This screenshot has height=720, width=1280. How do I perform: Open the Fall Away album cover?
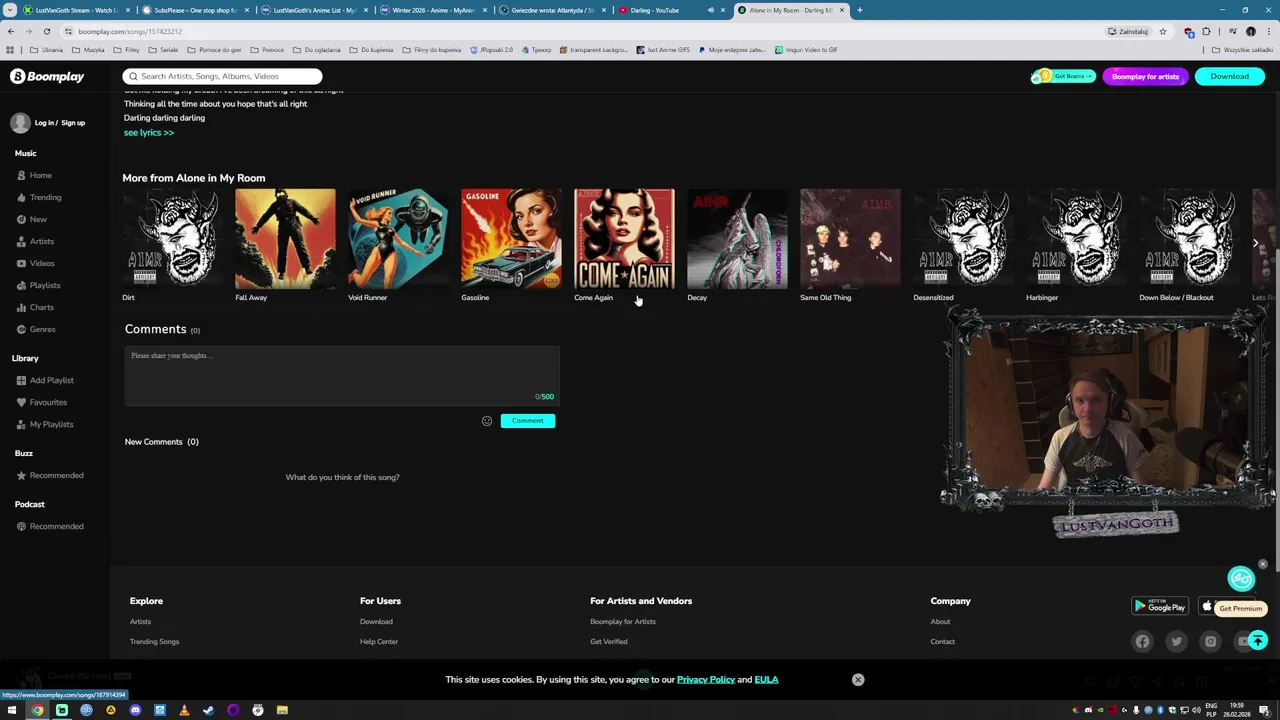pyautogui.click(x=285, y=239)
